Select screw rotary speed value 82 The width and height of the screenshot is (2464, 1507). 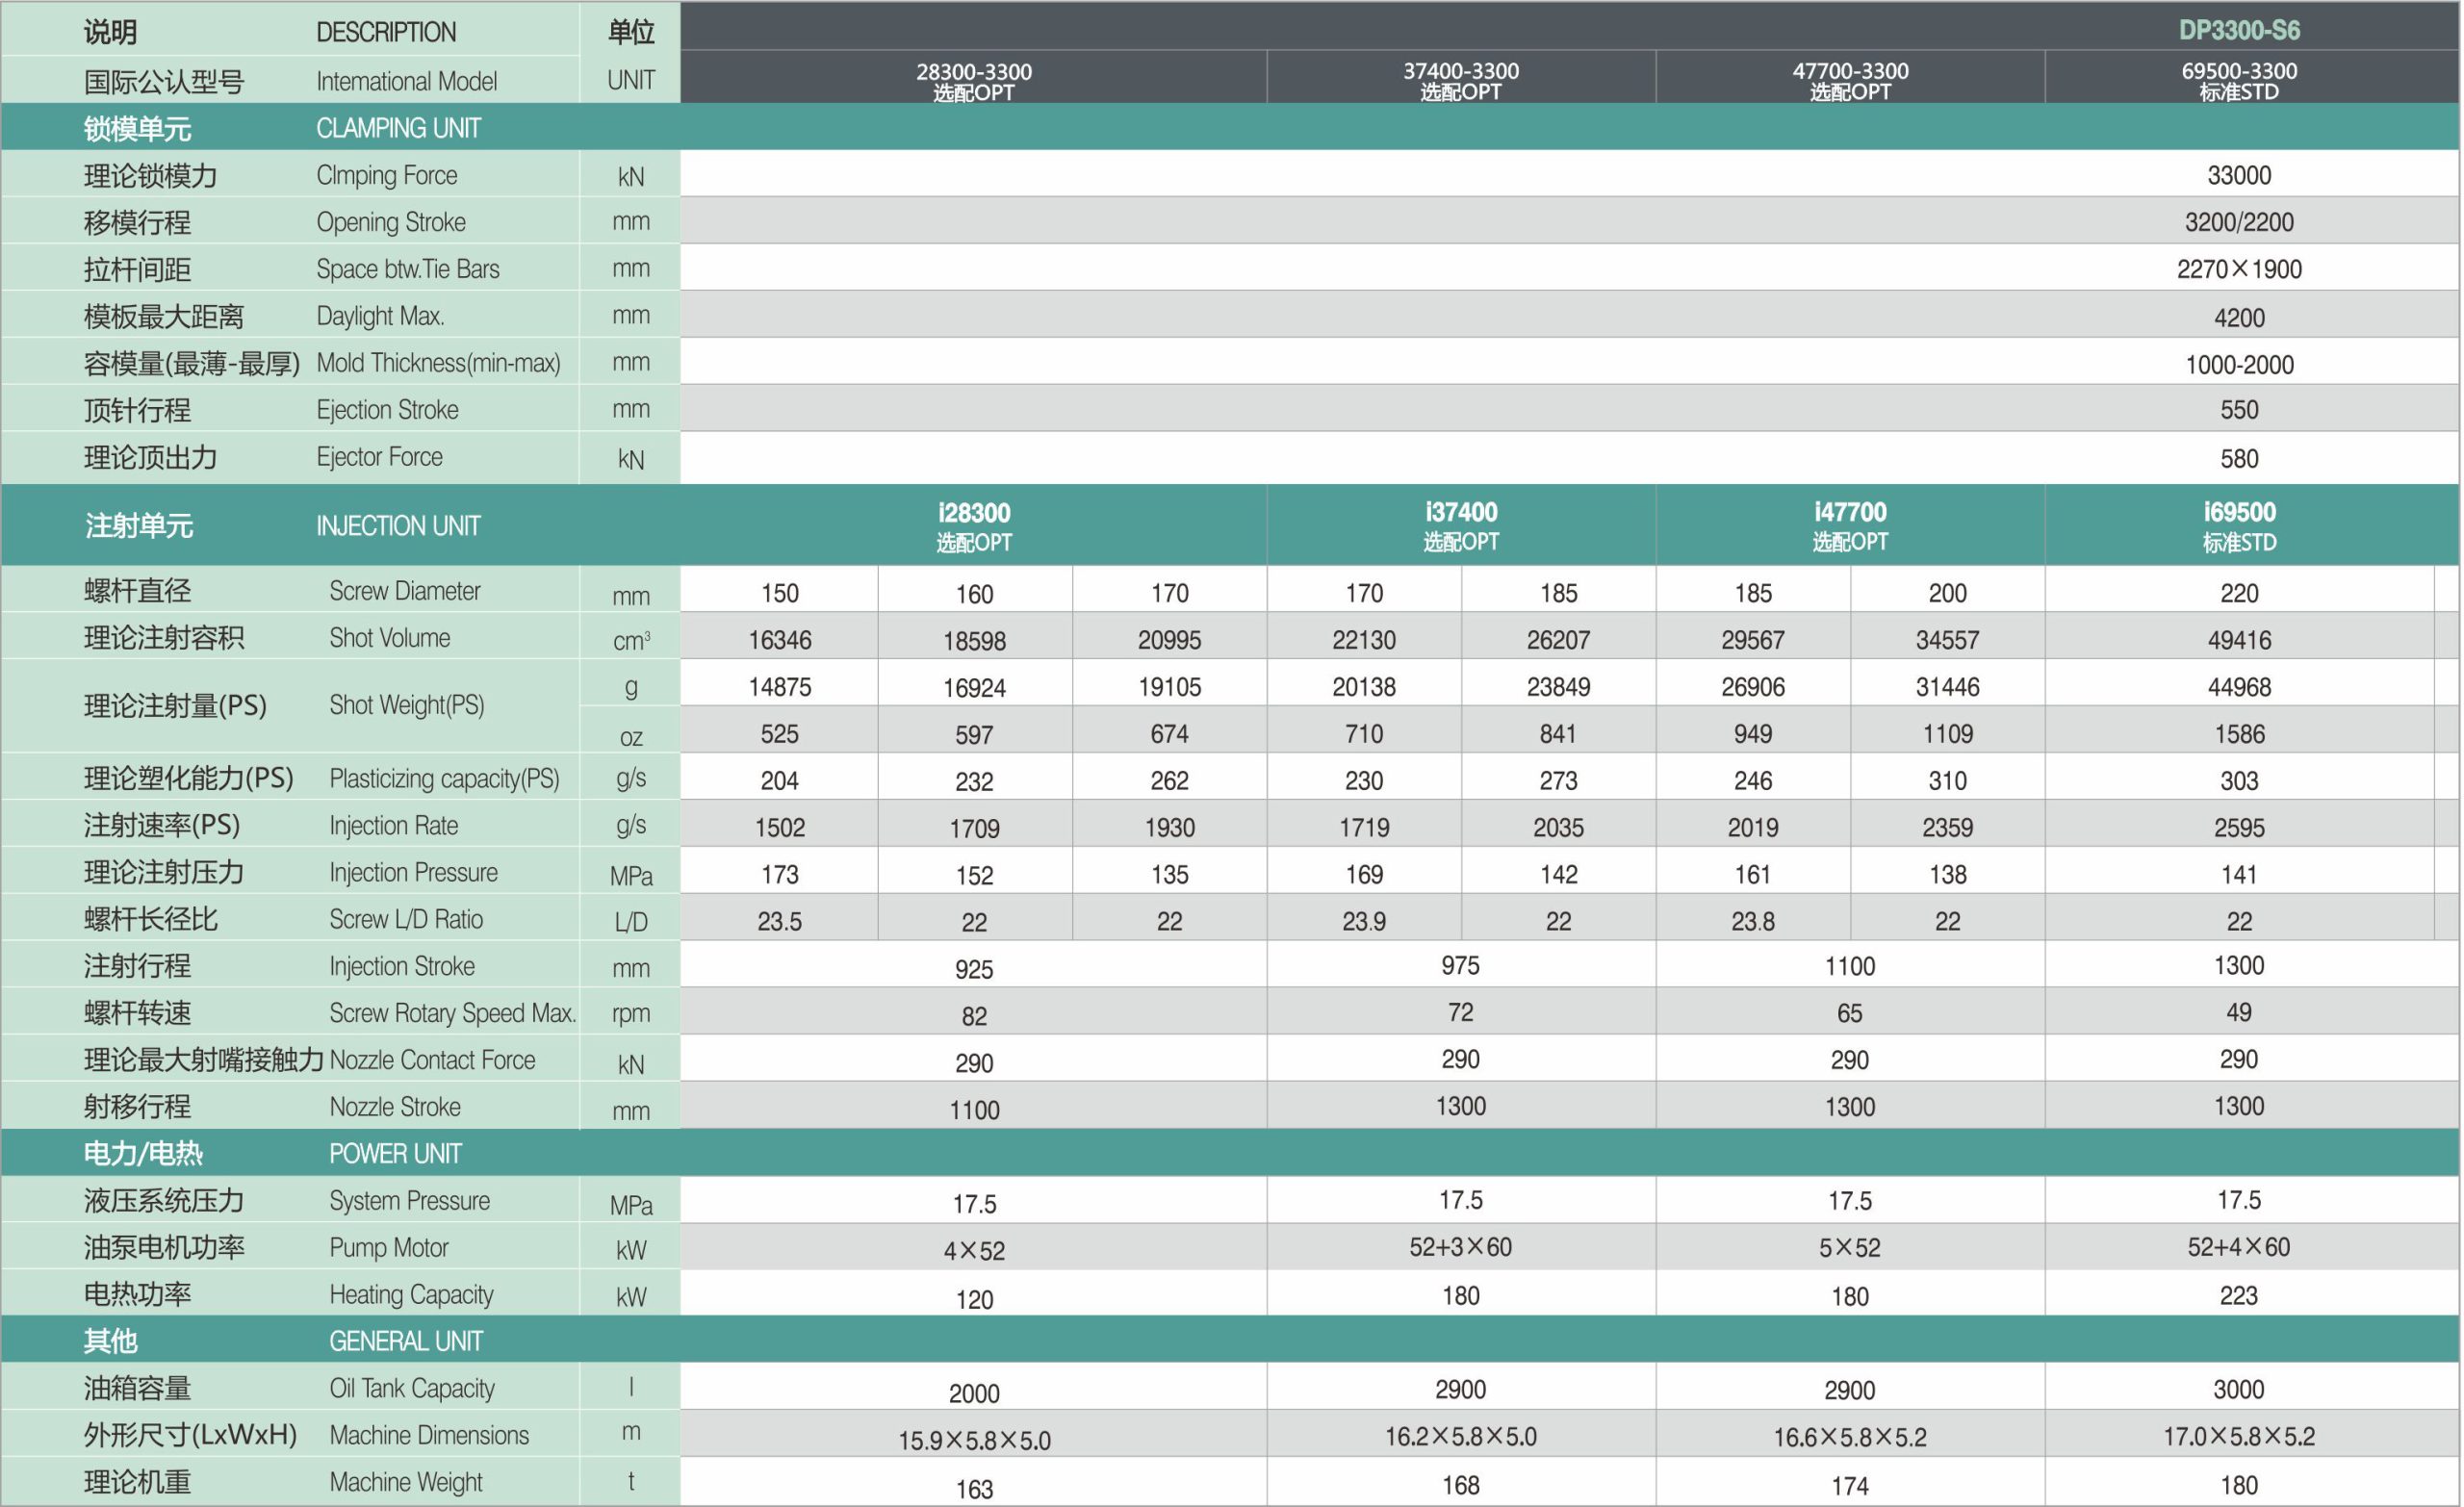pyautogui.click(x=974, y=1016)
